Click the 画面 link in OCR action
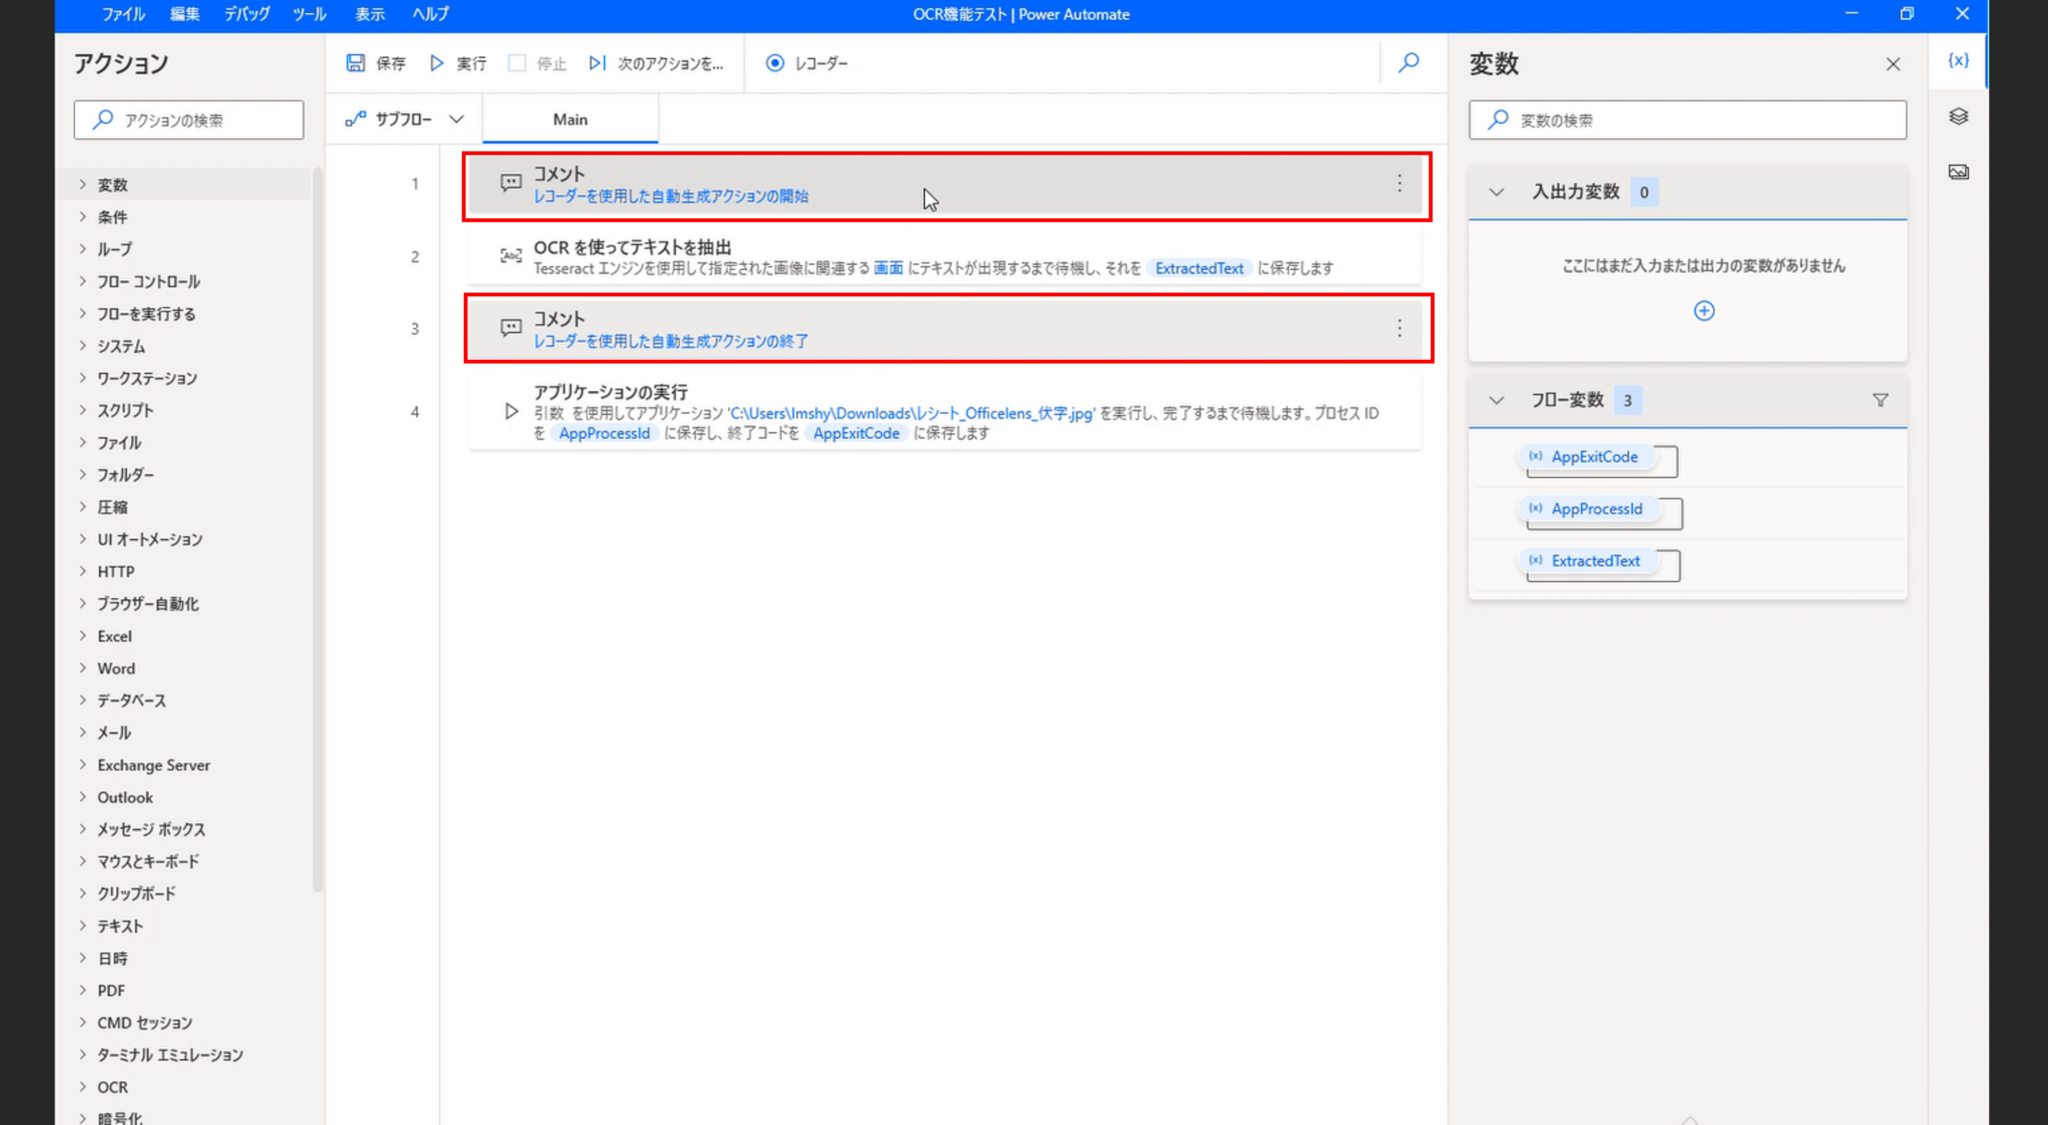2048x1125 pixels. pos(888,268)
